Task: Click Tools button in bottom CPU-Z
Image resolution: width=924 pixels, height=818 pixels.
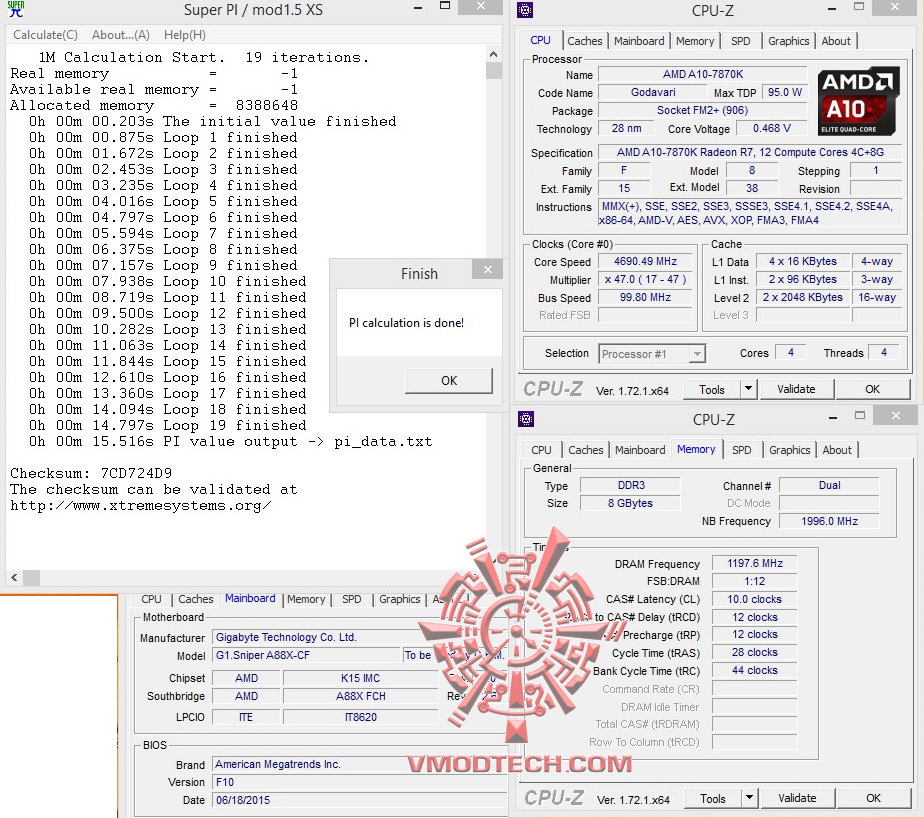Action: pos(712,799)
